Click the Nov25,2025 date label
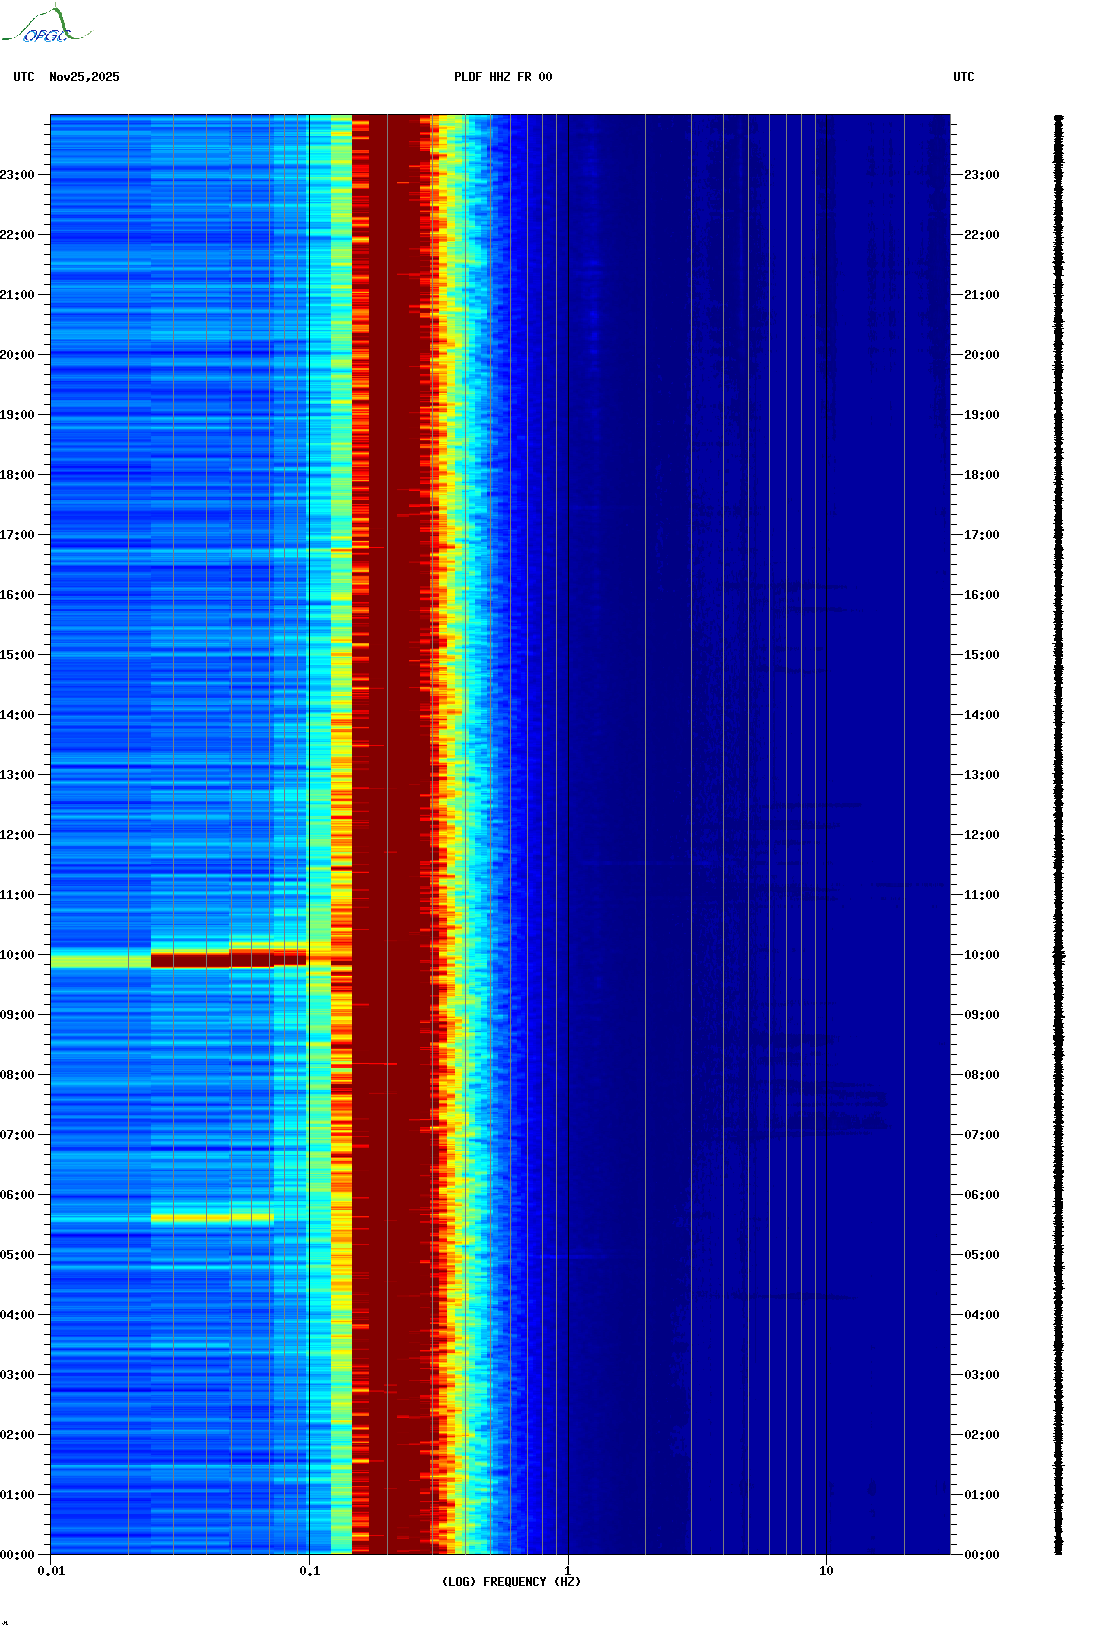1102x1634 pixels. 84,77
